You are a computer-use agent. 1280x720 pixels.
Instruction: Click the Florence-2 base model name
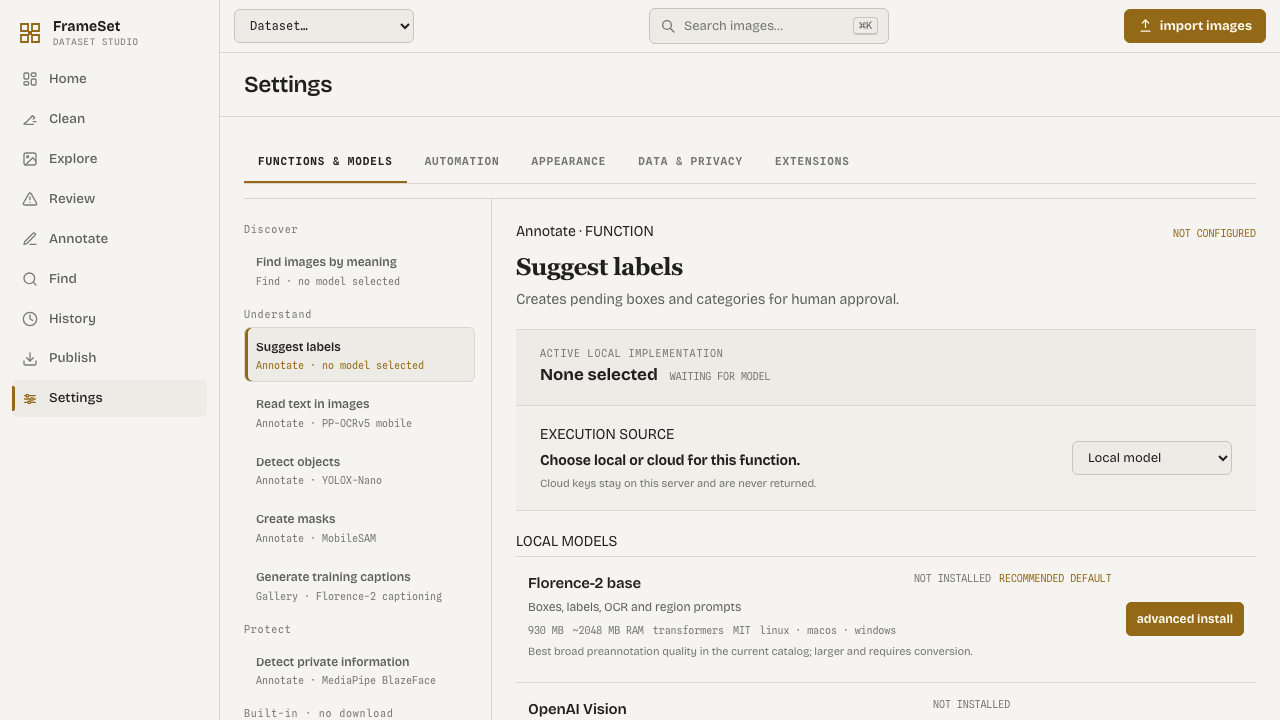point(584,583)
